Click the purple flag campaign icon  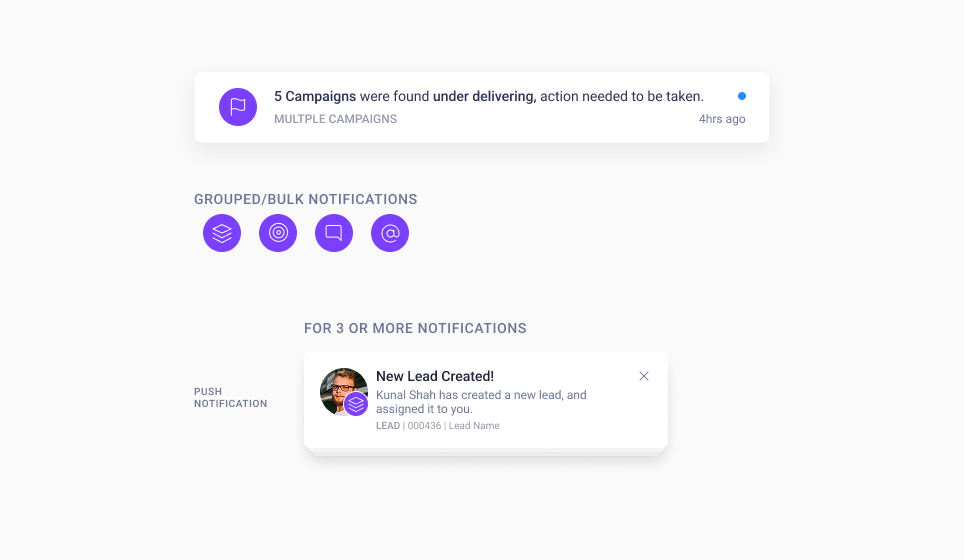click(x=238, y=107)
